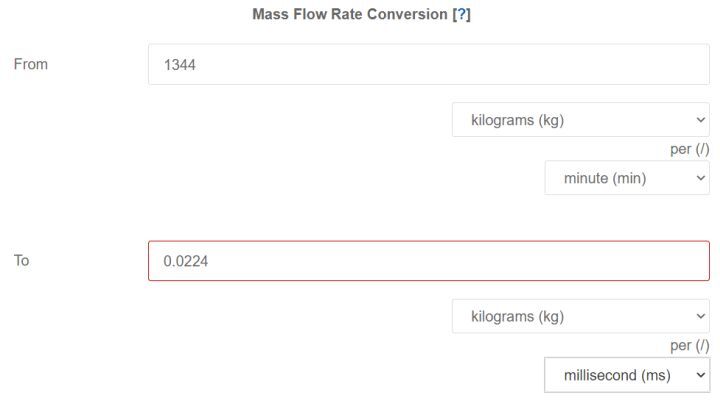Screen dimensions: 720x401
Task: Click chevron arrow of upper kilograms (kg) selector
Action: (698, 120)
